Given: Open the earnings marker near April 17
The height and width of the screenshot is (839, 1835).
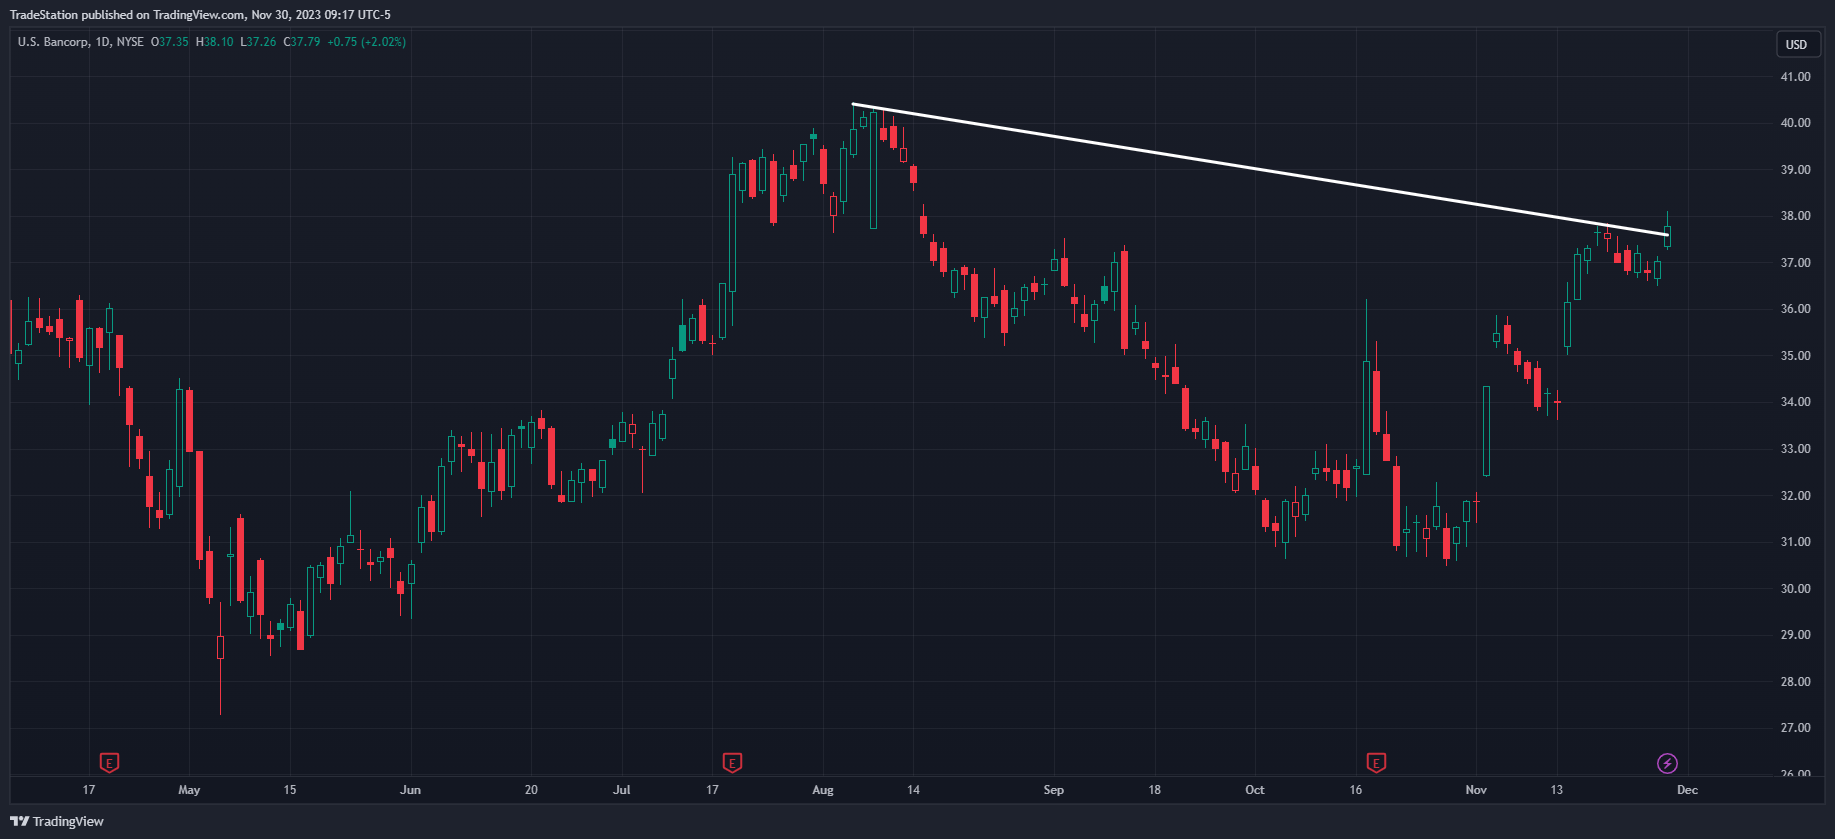Looking at the screenshot, I should pos(110,763).
